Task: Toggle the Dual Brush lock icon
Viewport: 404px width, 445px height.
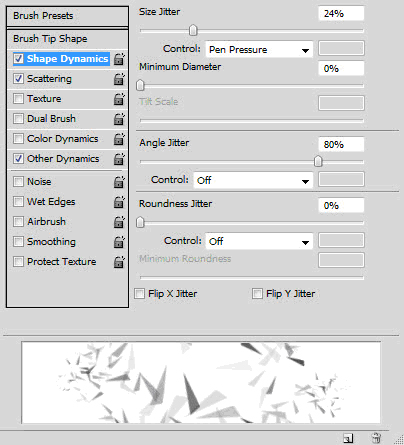Action: click(119, 119)
